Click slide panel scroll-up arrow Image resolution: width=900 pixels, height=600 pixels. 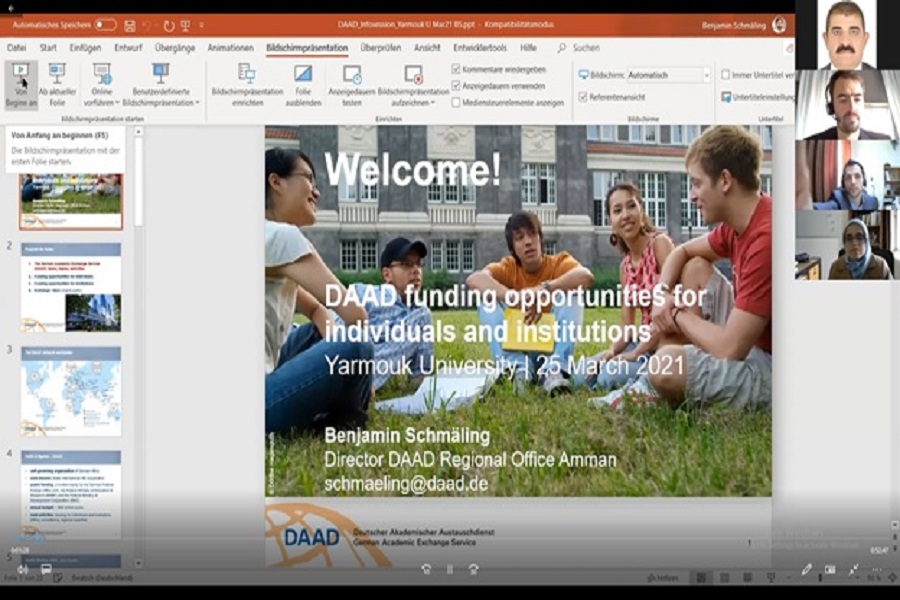pos(138,132)
